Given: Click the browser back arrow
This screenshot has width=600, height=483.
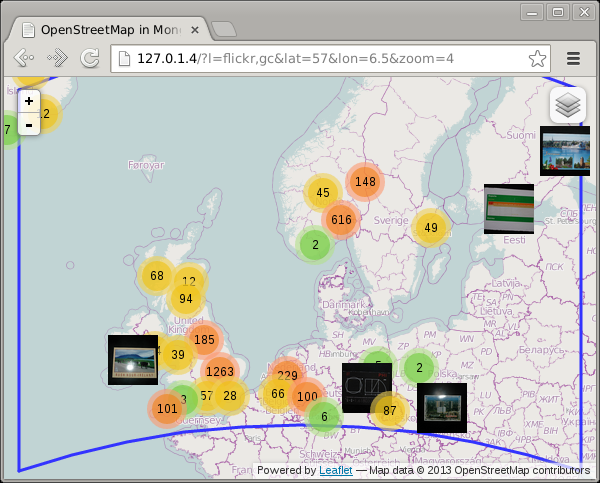Looking at the screenshot, I should click(x=24, y=58).
